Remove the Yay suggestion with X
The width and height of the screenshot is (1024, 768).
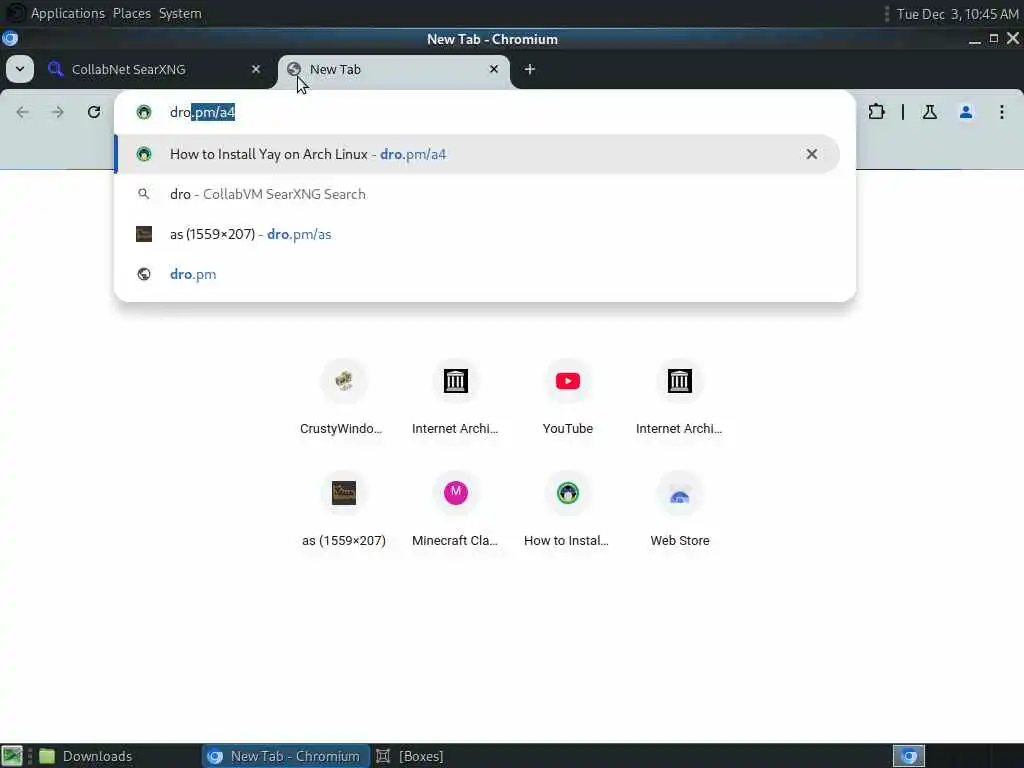click(x=812, y=154)
